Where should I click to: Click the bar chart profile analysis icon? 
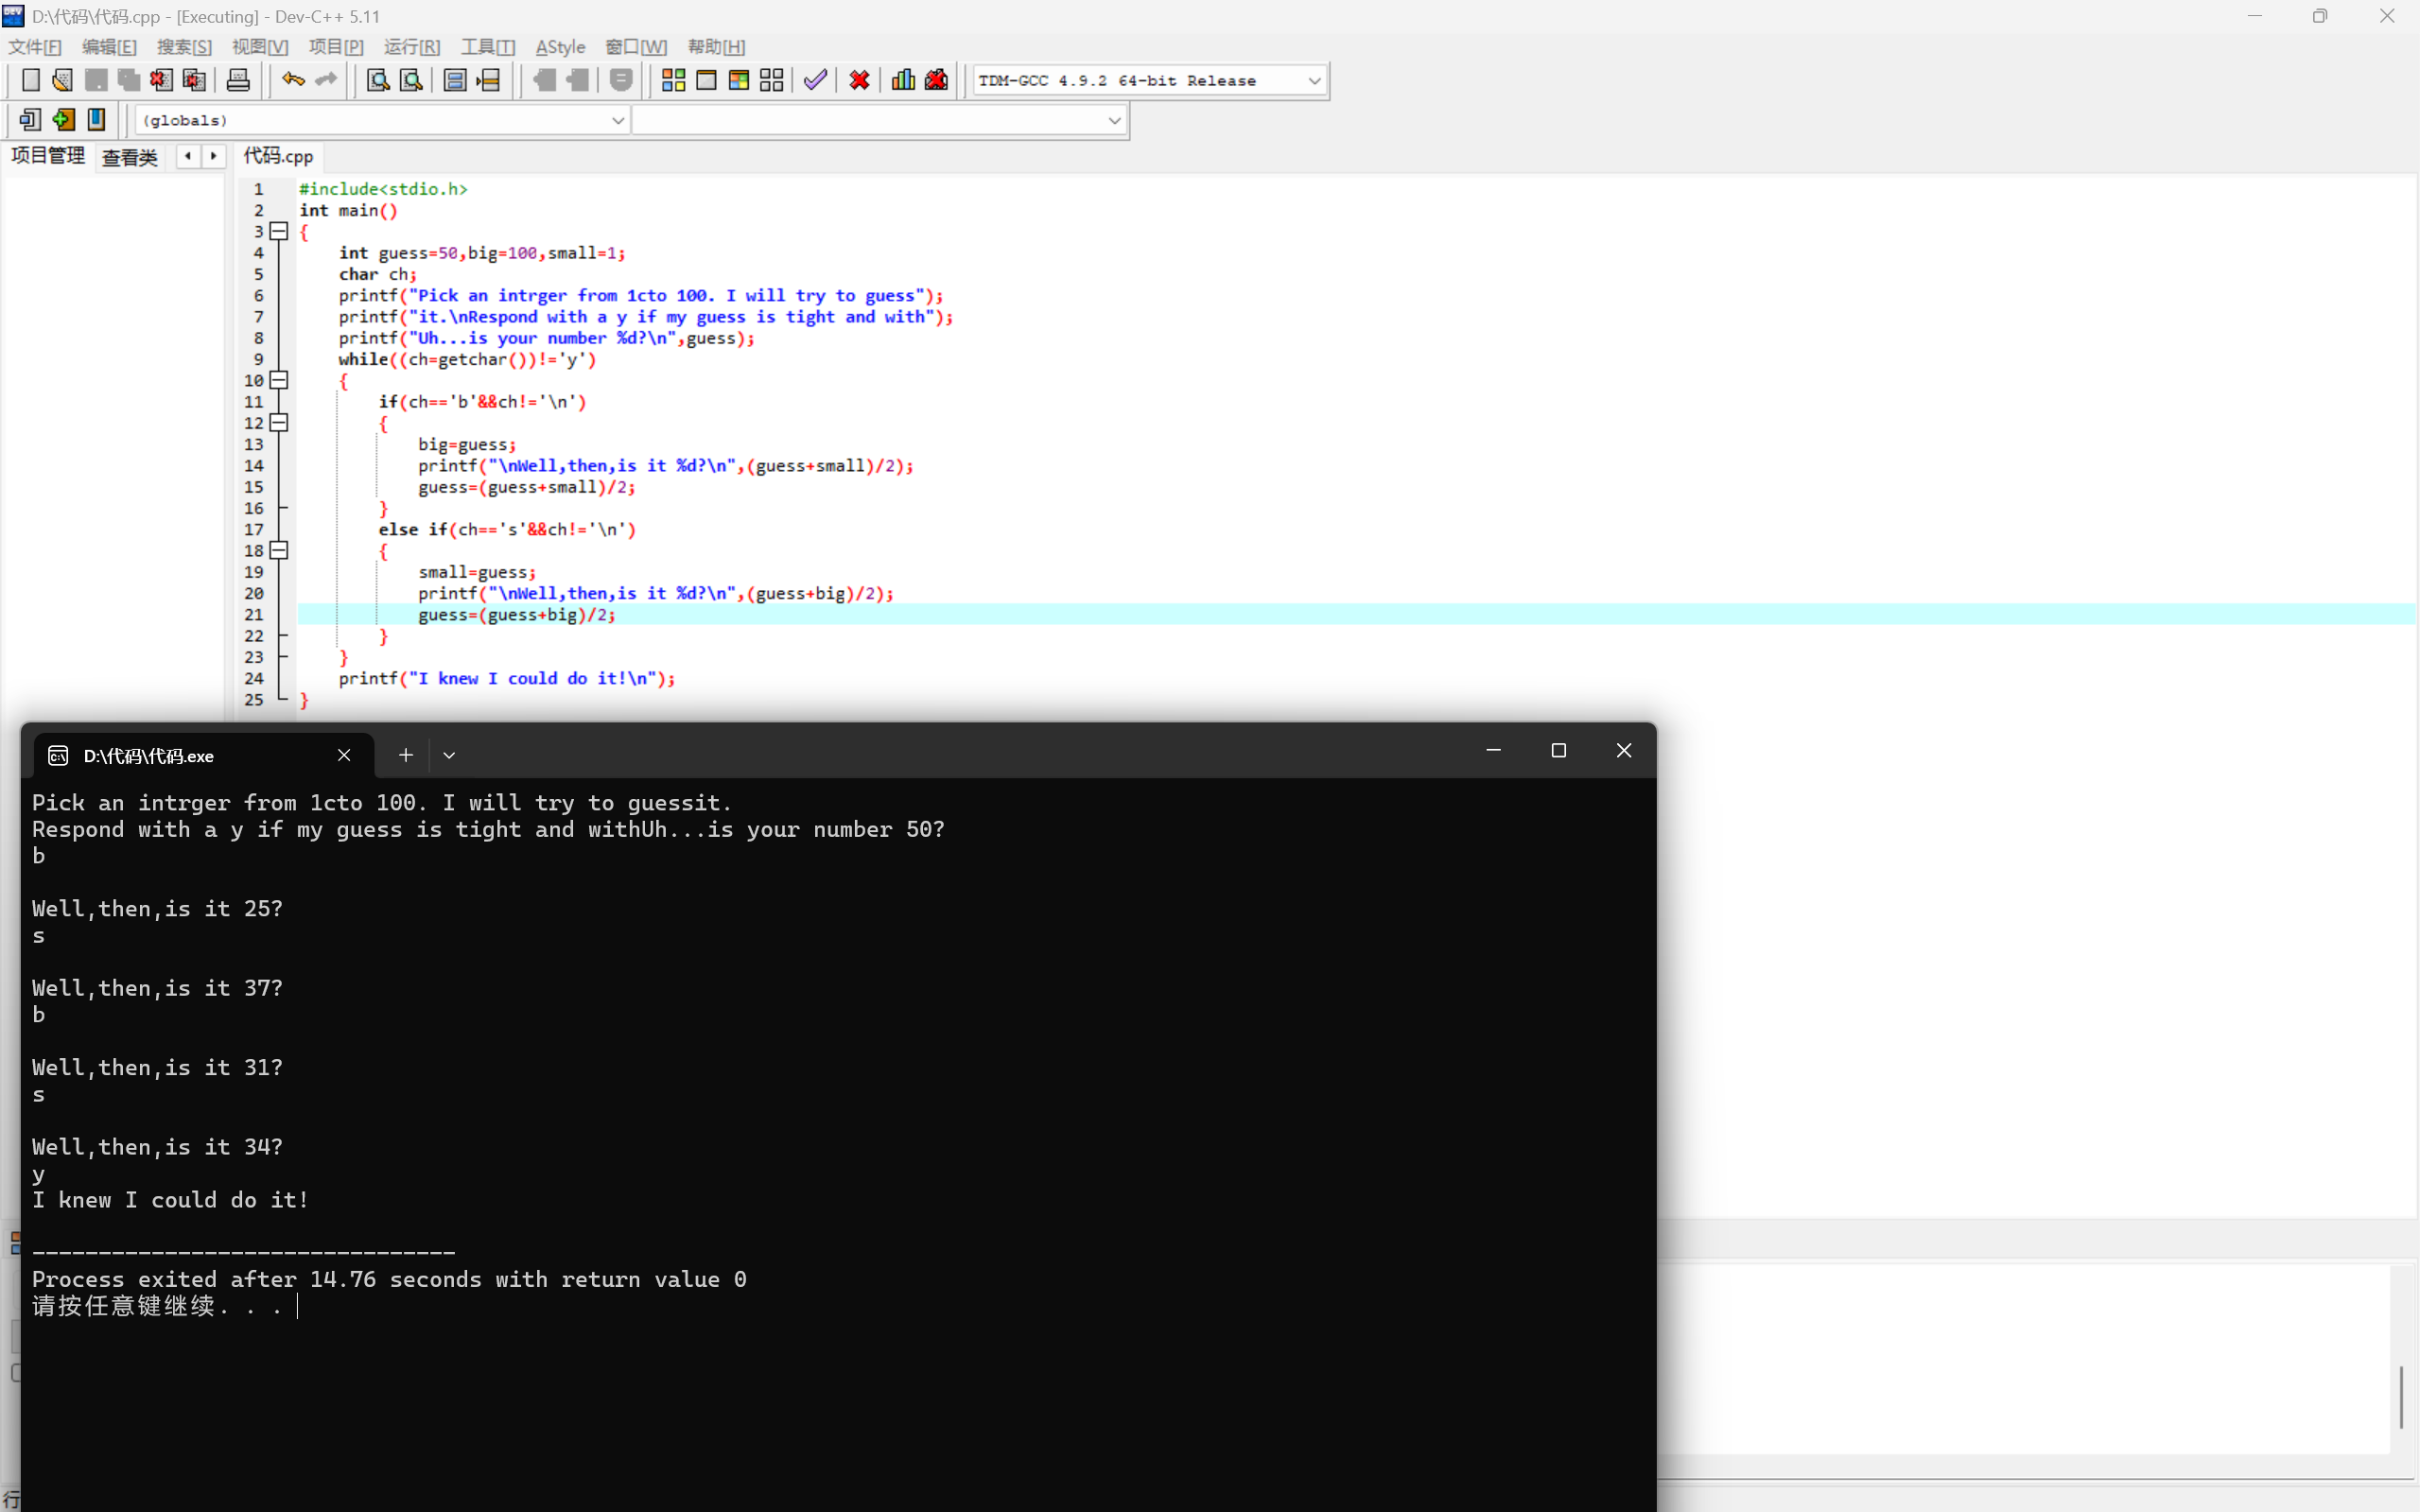click(x=903, y=80)
